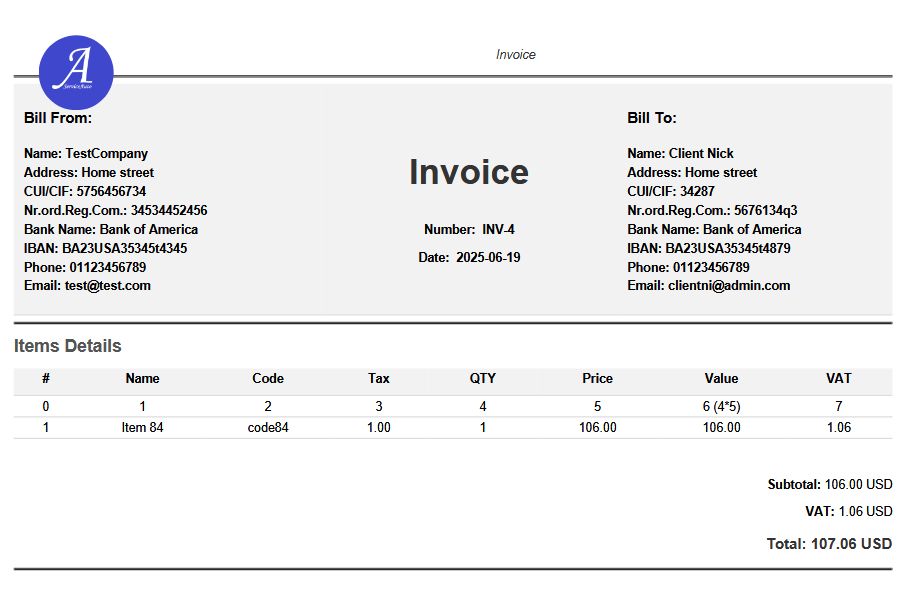Screen dimensions: 908x593
Task: Click CUI/CIF: 5756456734 line
Action: [85, 191]
